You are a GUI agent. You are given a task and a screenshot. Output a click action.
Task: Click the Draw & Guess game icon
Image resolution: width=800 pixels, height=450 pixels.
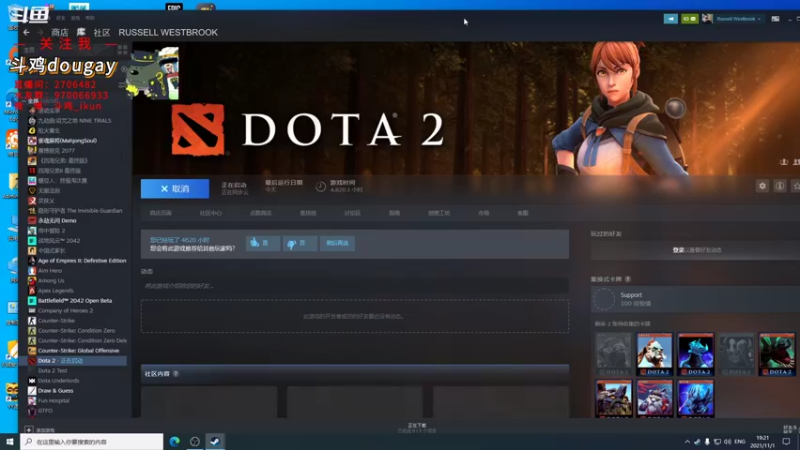(x=32, y=390)
